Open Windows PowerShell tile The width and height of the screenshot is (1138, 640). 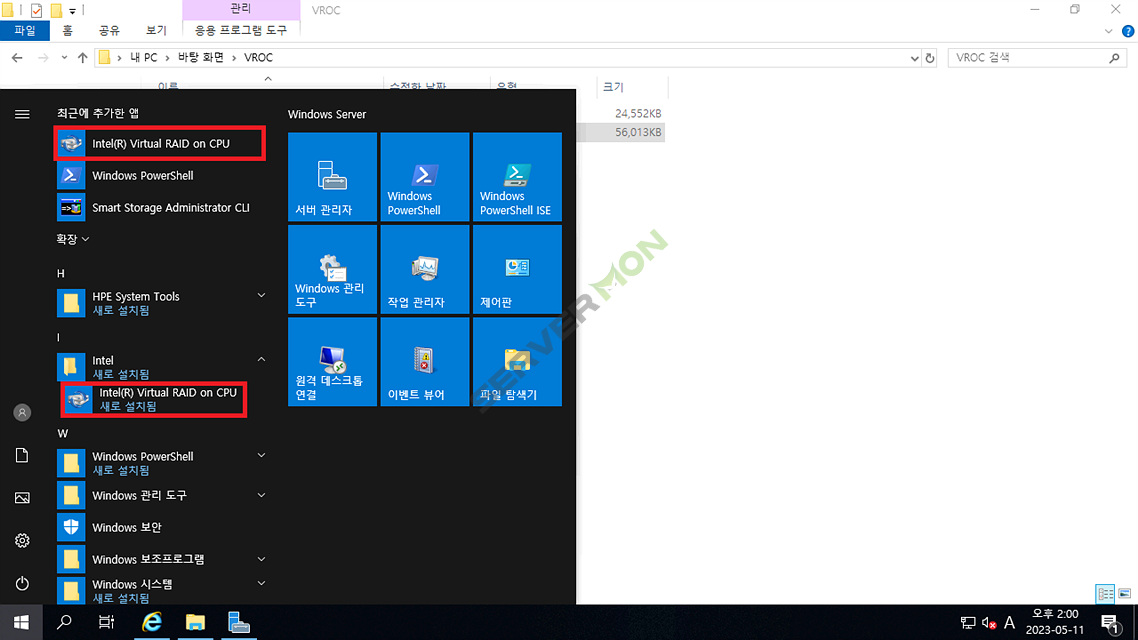pyautogui.click(x=425, y=176)
